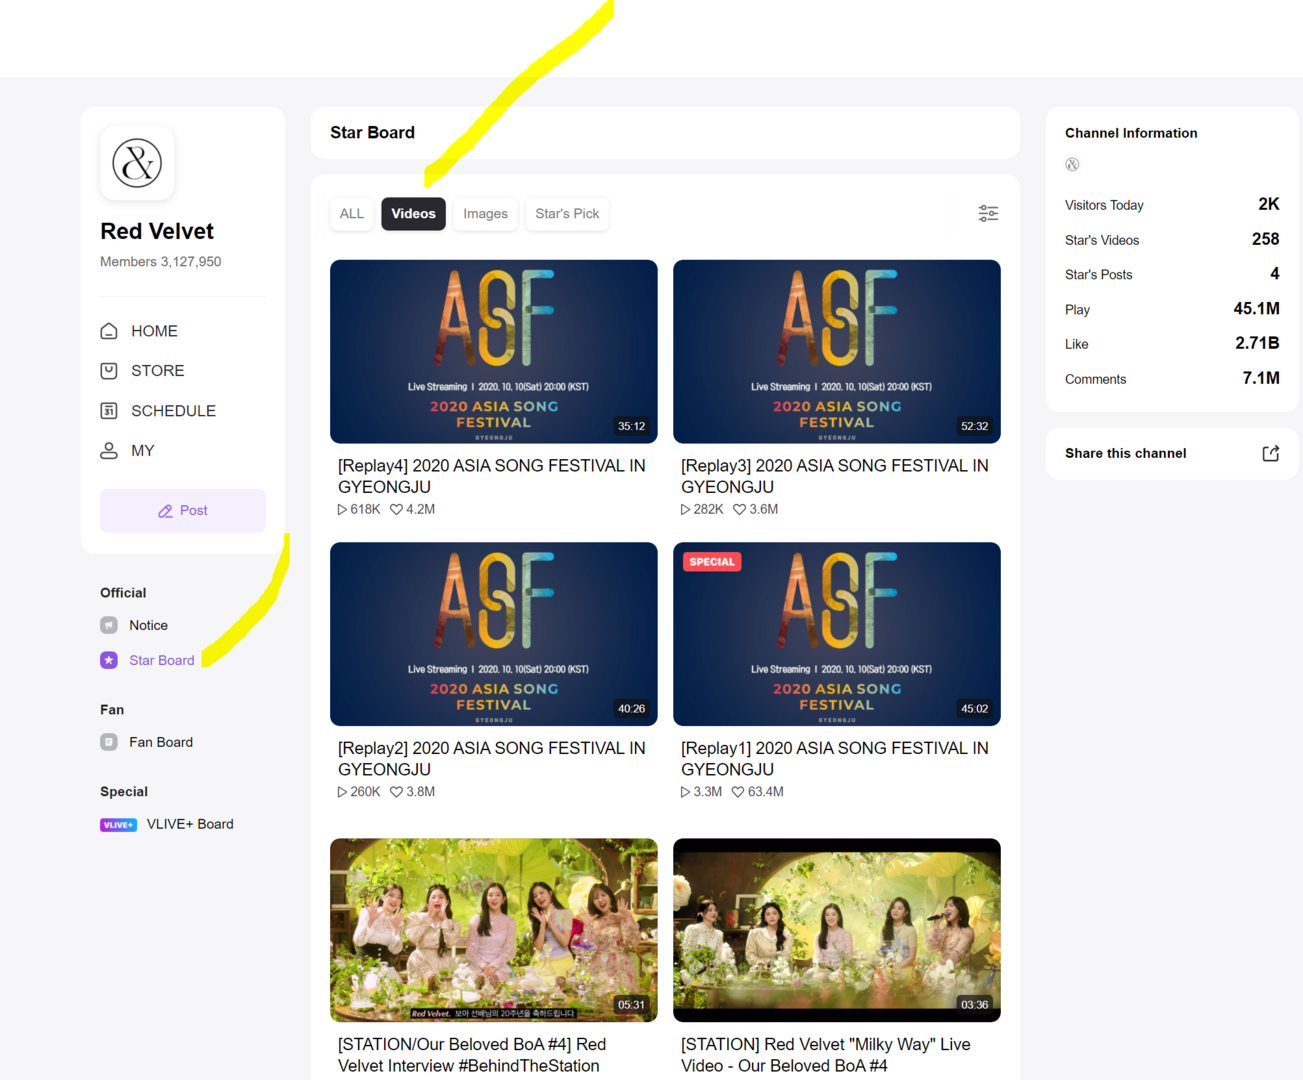Switch to the Videos tab
The width and height of the screenshot is (1303, 1080).
(x=413, y=214)
